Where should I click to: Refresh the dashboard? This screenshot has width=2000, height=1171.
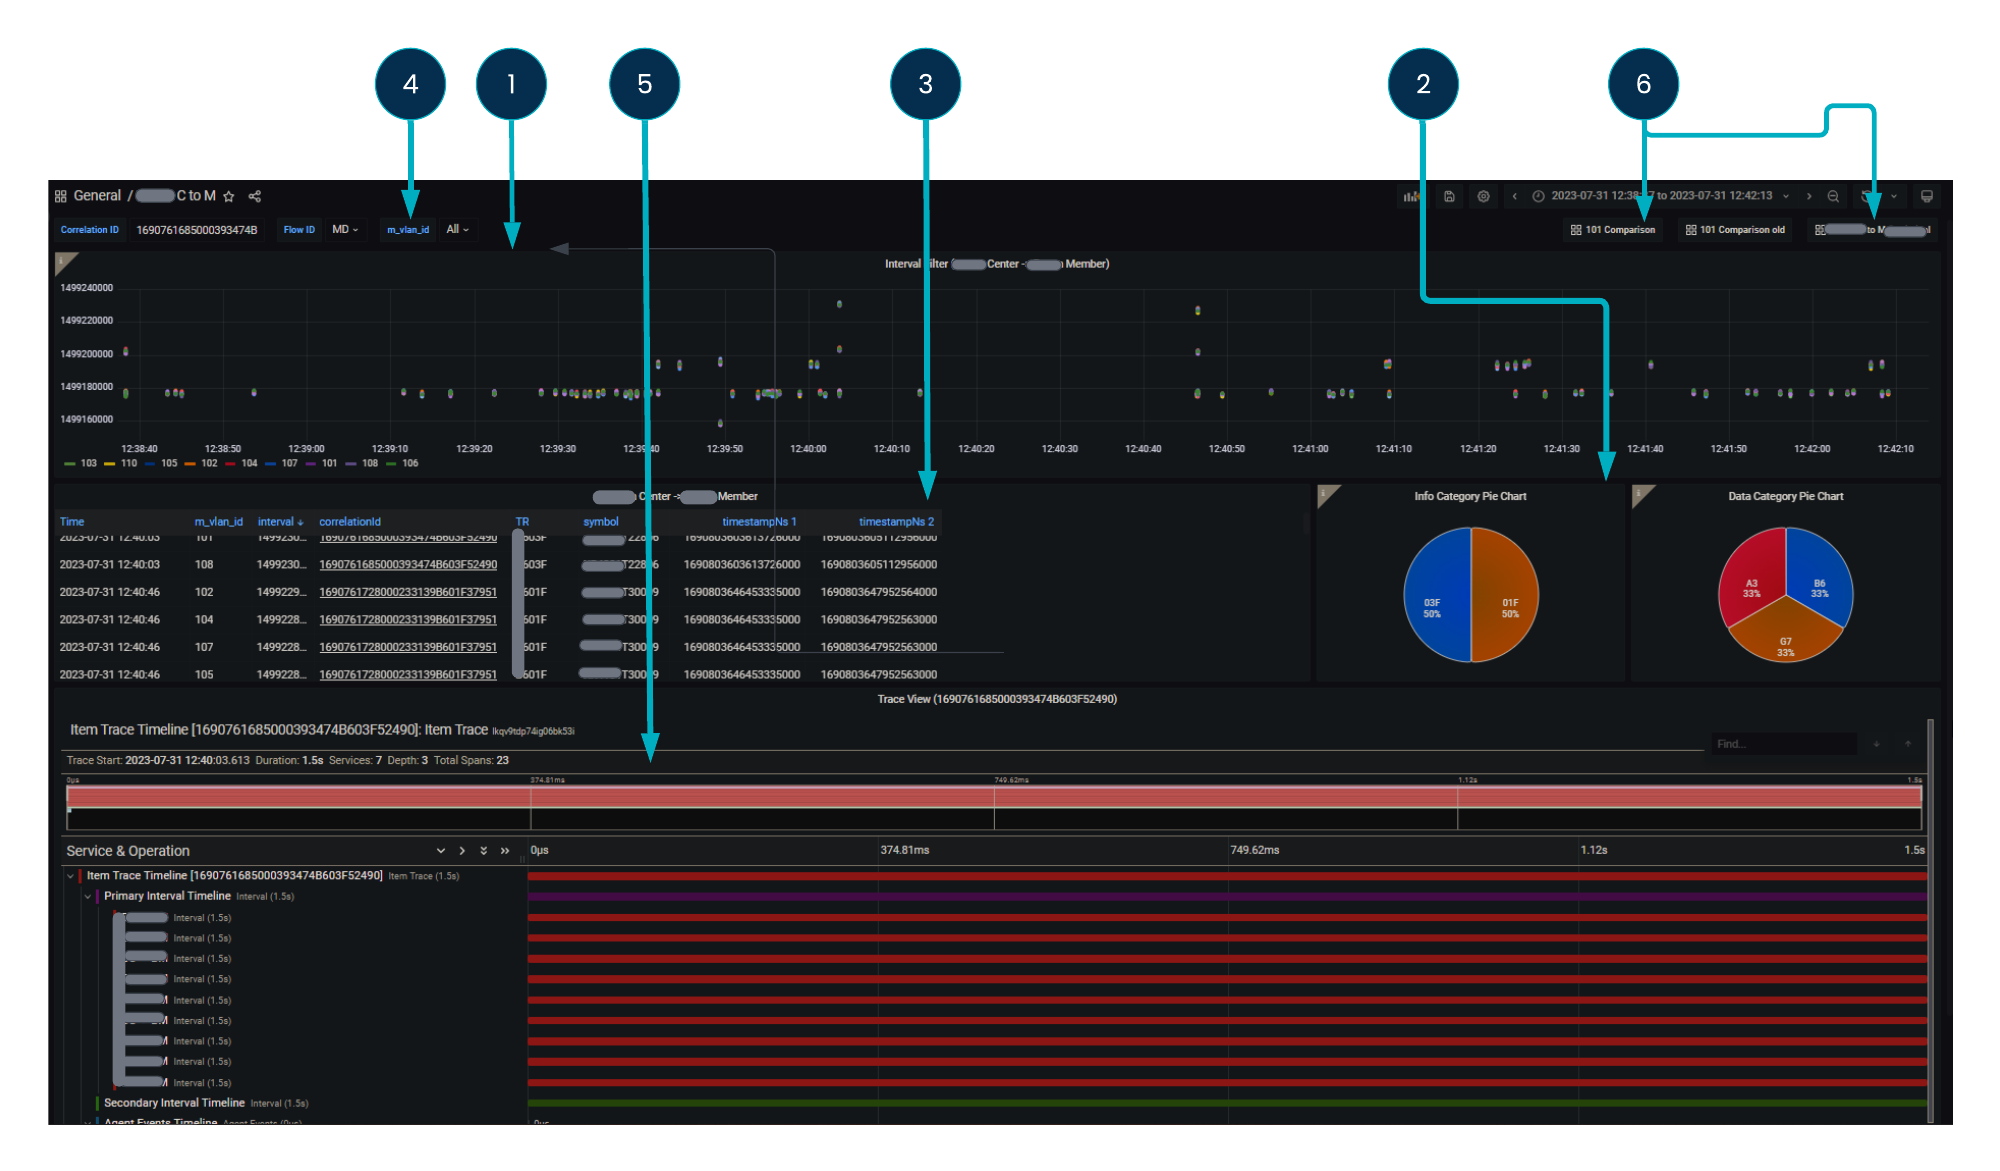pyautogui.click(x=1867, y=196)
